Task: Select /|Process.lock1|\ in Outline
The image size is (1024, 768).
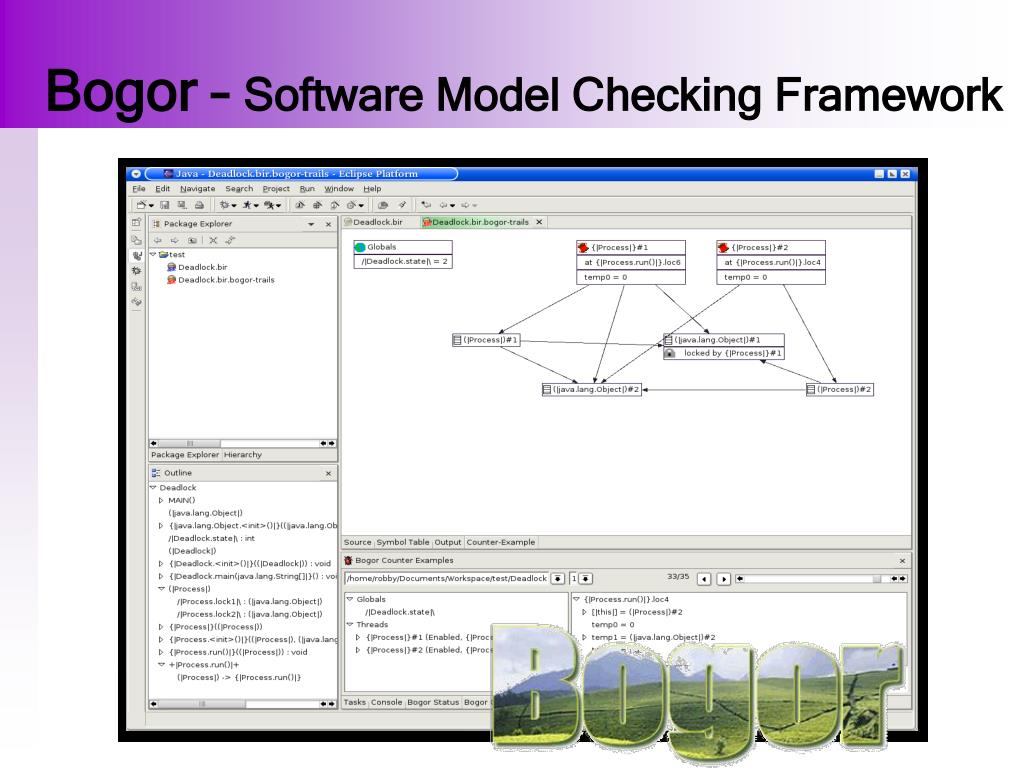Action: click(x=249, y=601)
